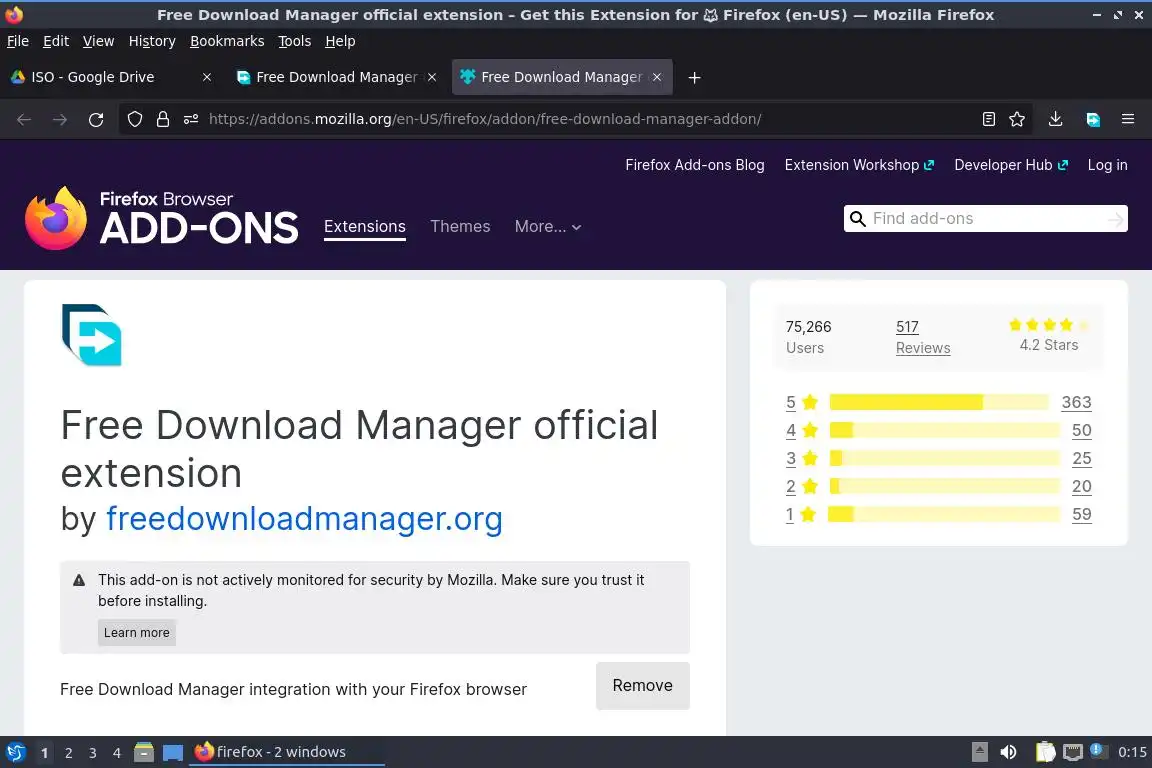The width and height of the screenshot is (1152, 768).
Task: Switch to workspace 4
Action: click(x=117, y=753)
